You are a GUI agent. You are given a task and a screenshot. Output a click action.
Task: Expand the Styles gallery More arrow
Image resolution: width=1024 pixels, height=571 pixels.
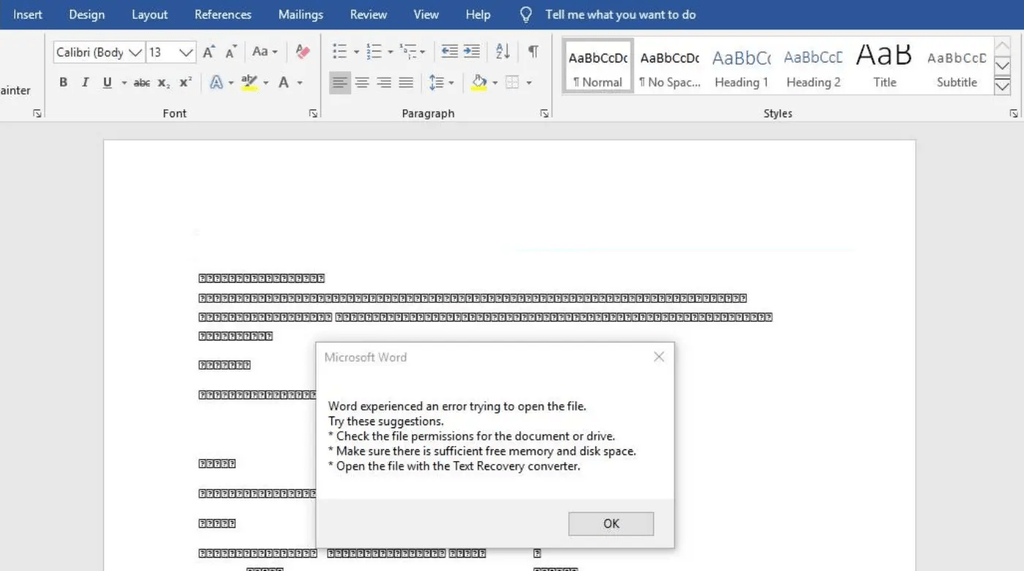[x=1002, y=86]
